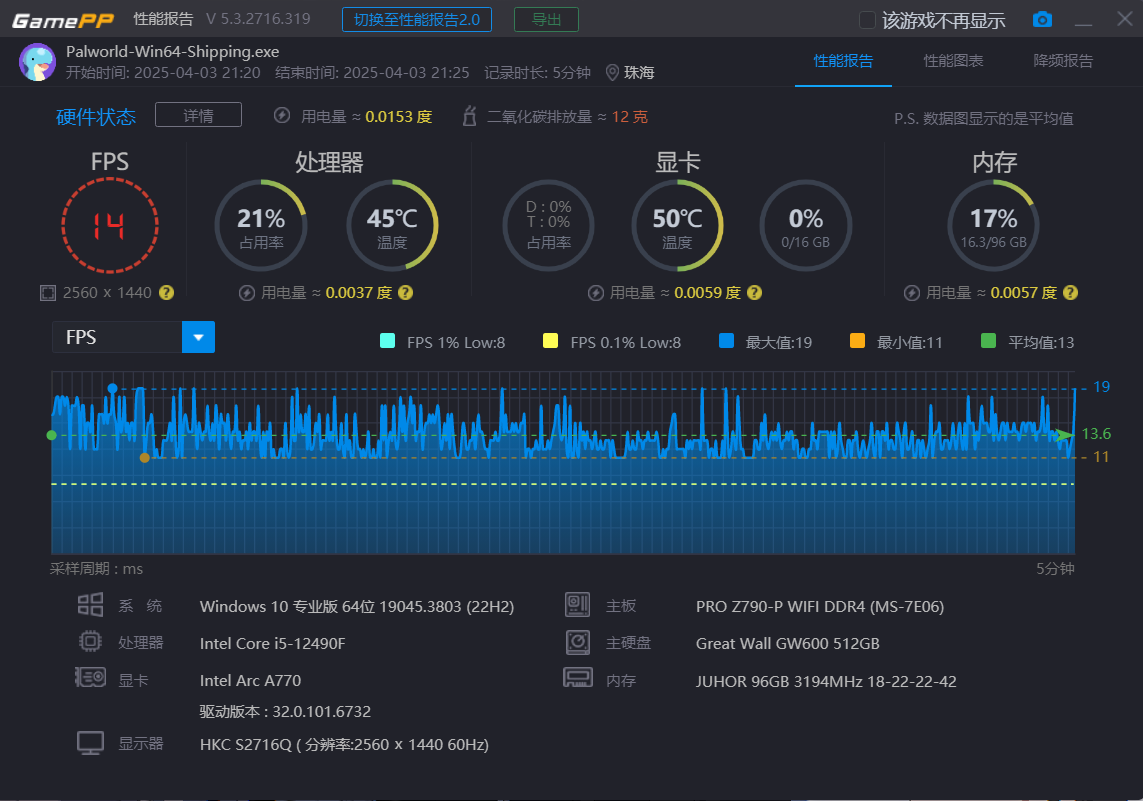Click the CO2 emission bottle icon
The width and height of the screenshot is (1143, 801).
(470, 116)
